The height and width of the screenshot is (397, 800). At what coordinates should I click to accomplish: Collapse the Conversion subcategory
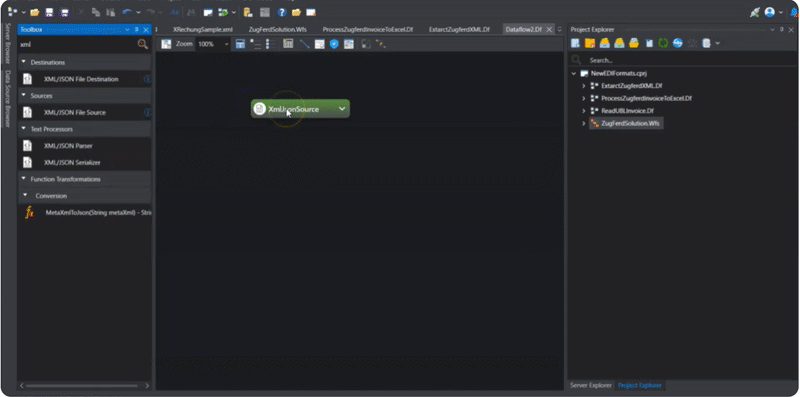click(26, 195)
